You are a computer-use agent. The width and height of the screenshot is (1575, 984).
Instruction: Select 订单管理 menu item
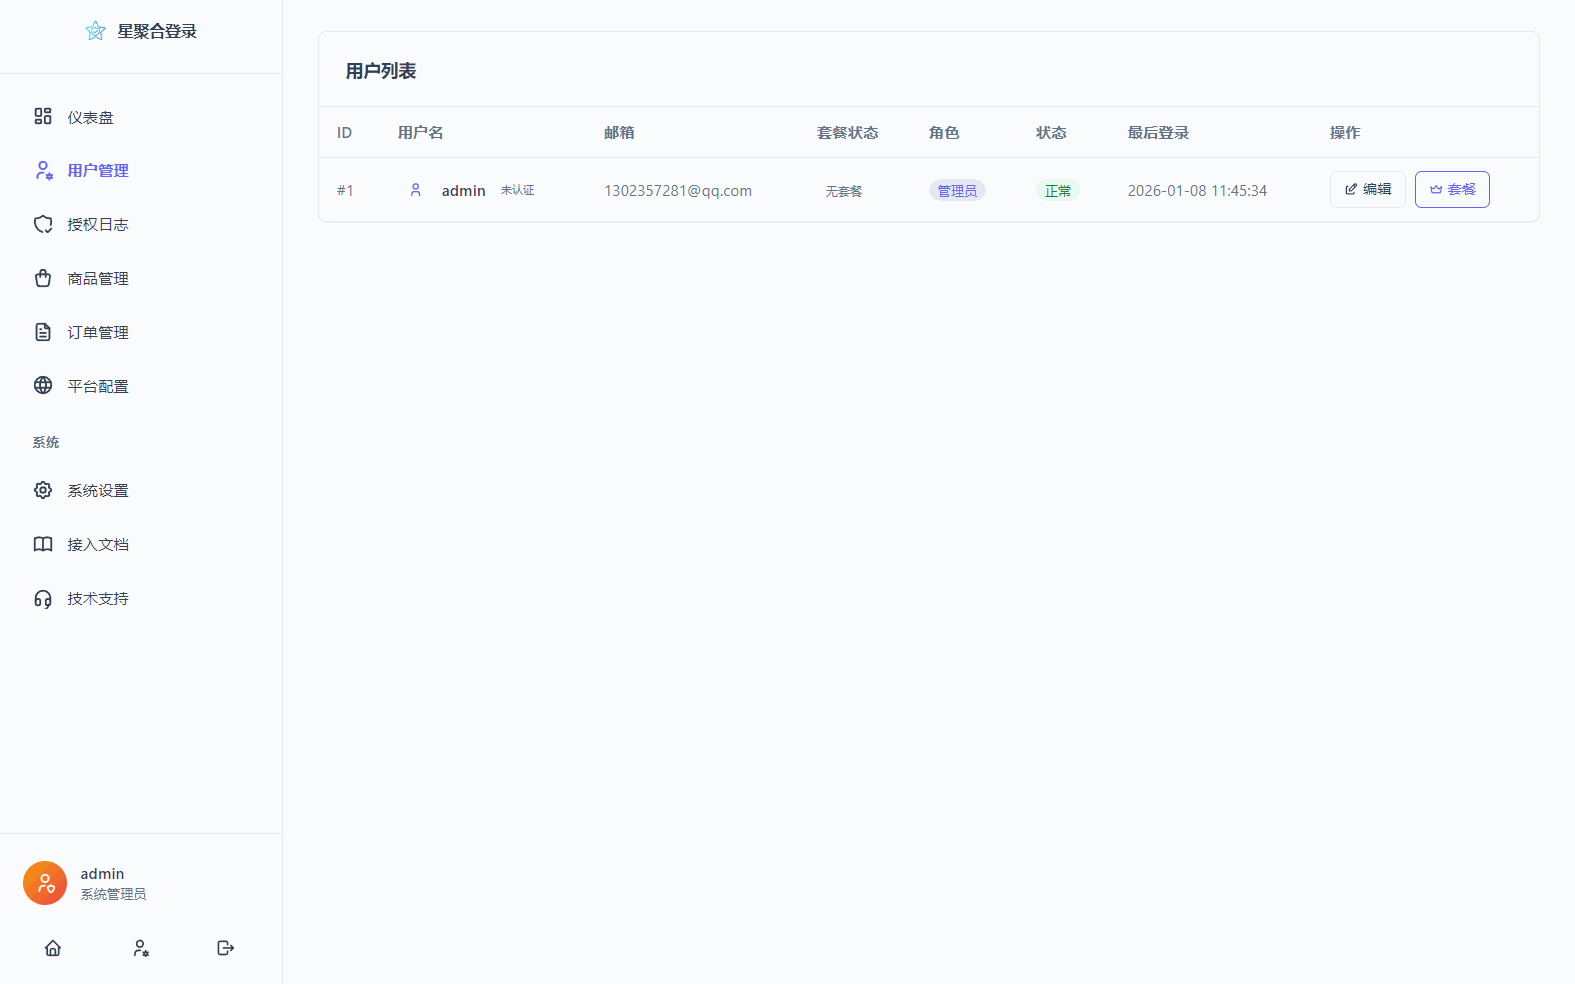(98, 333)
